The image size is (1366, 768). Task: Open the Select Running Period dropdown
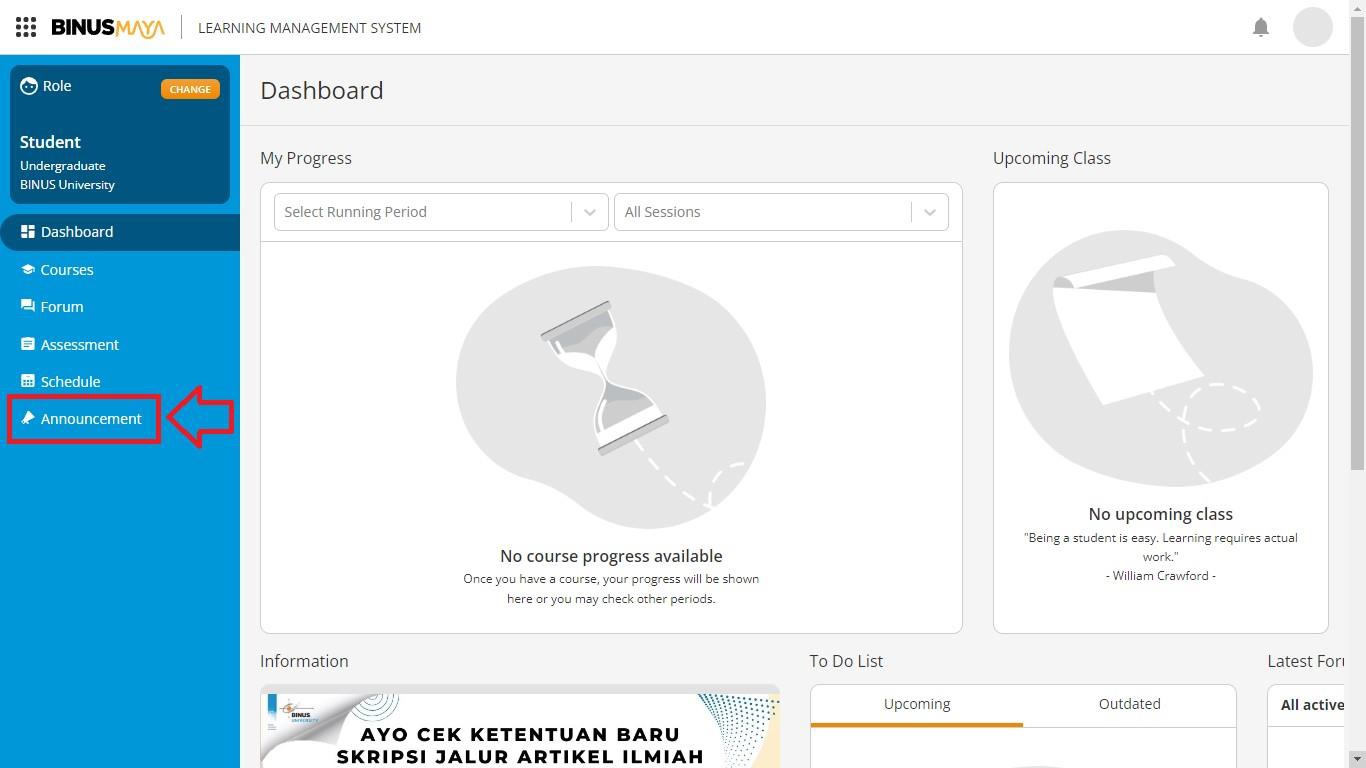click(440, 211)
